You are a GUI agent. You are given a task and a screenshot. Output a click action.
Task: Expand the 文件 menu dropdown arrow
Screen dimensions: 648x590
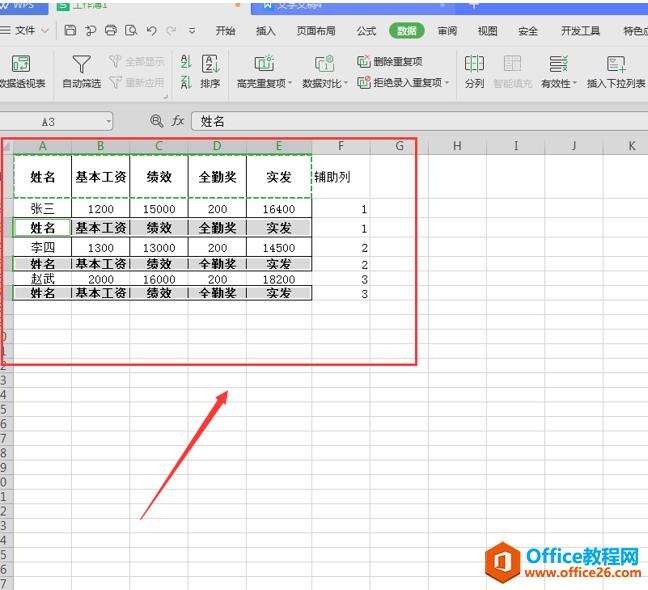45,31
